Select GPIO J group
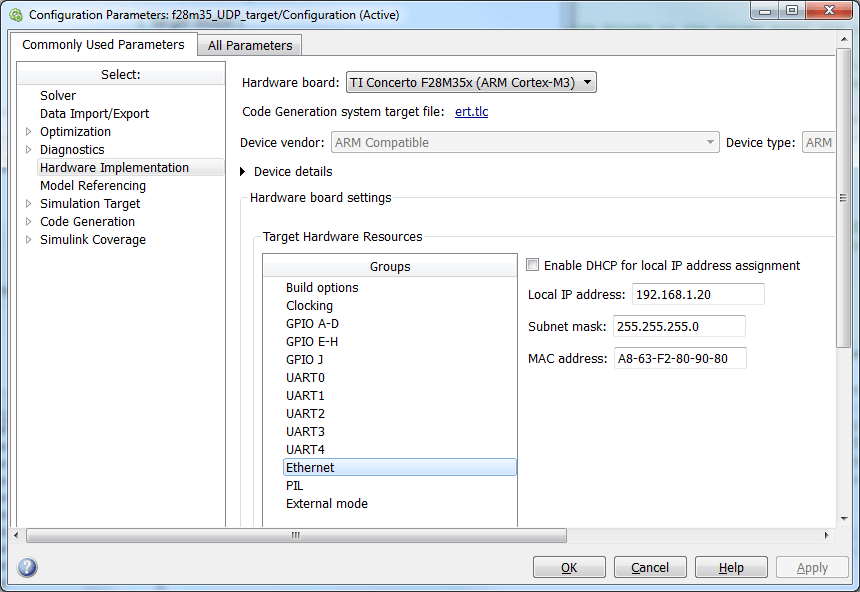 304,359
